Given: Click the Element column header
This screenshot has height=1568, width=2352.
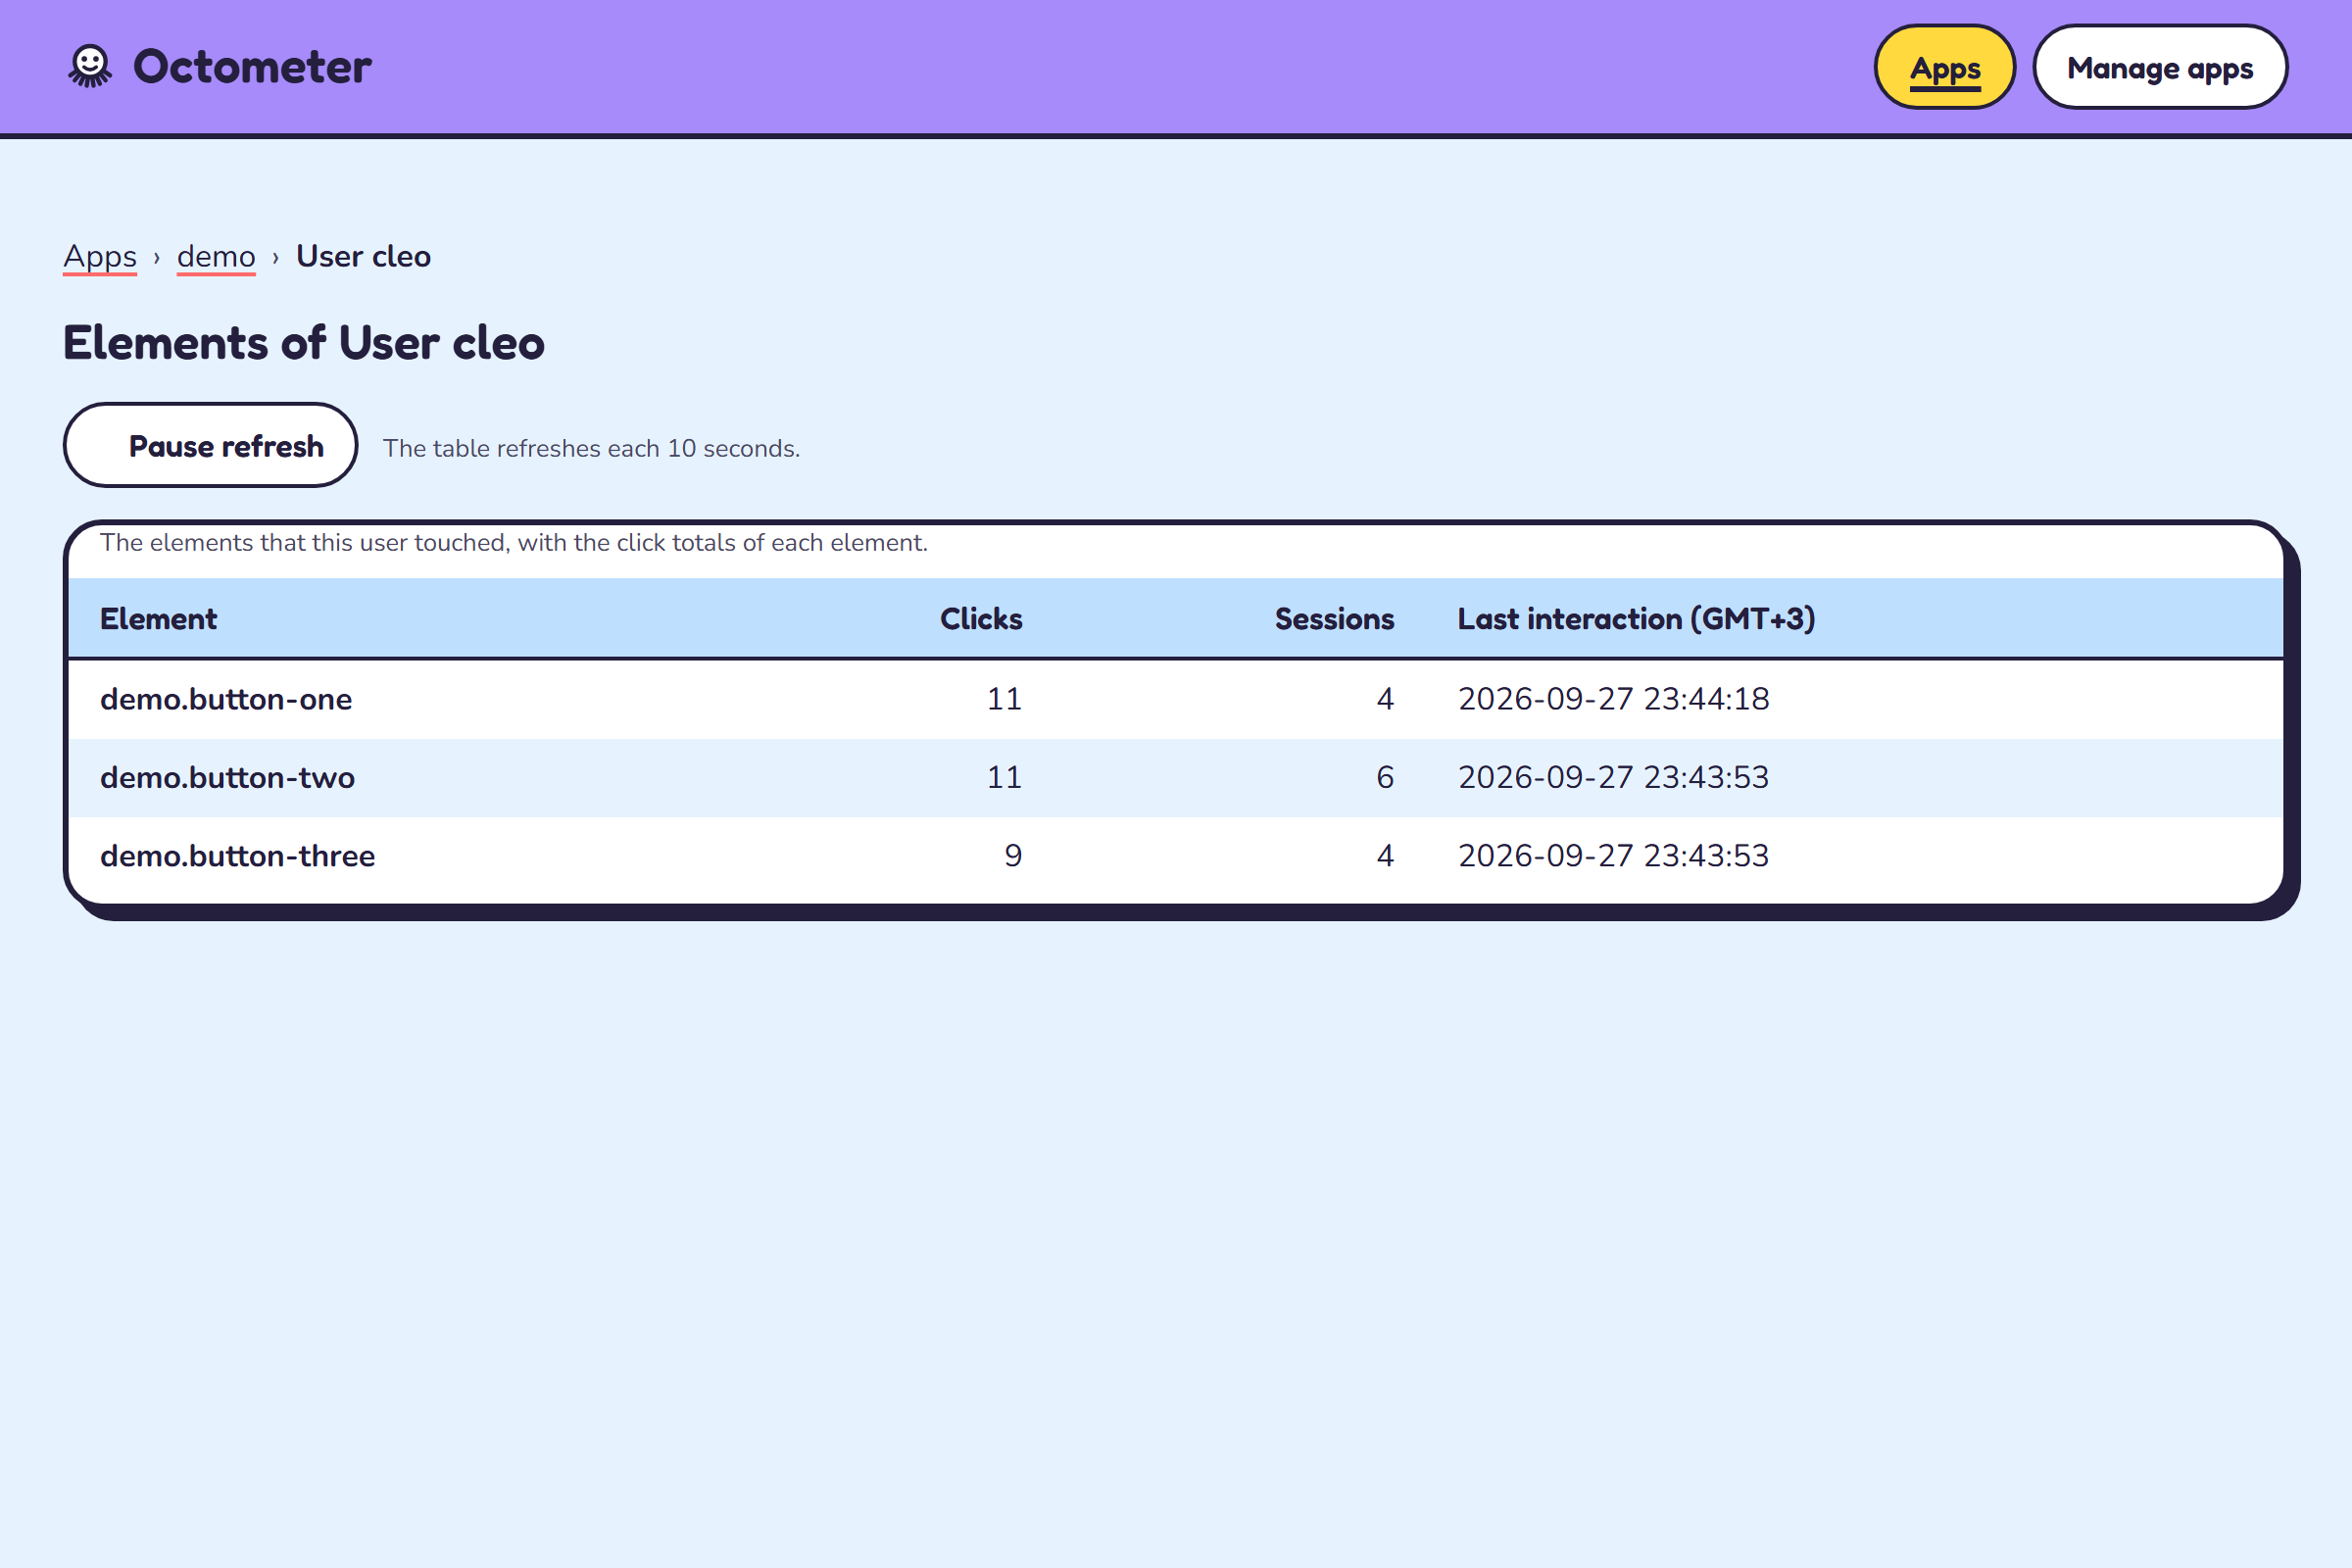Looking at the screenshot, I should pyautogui.click(x=158, y=619).
